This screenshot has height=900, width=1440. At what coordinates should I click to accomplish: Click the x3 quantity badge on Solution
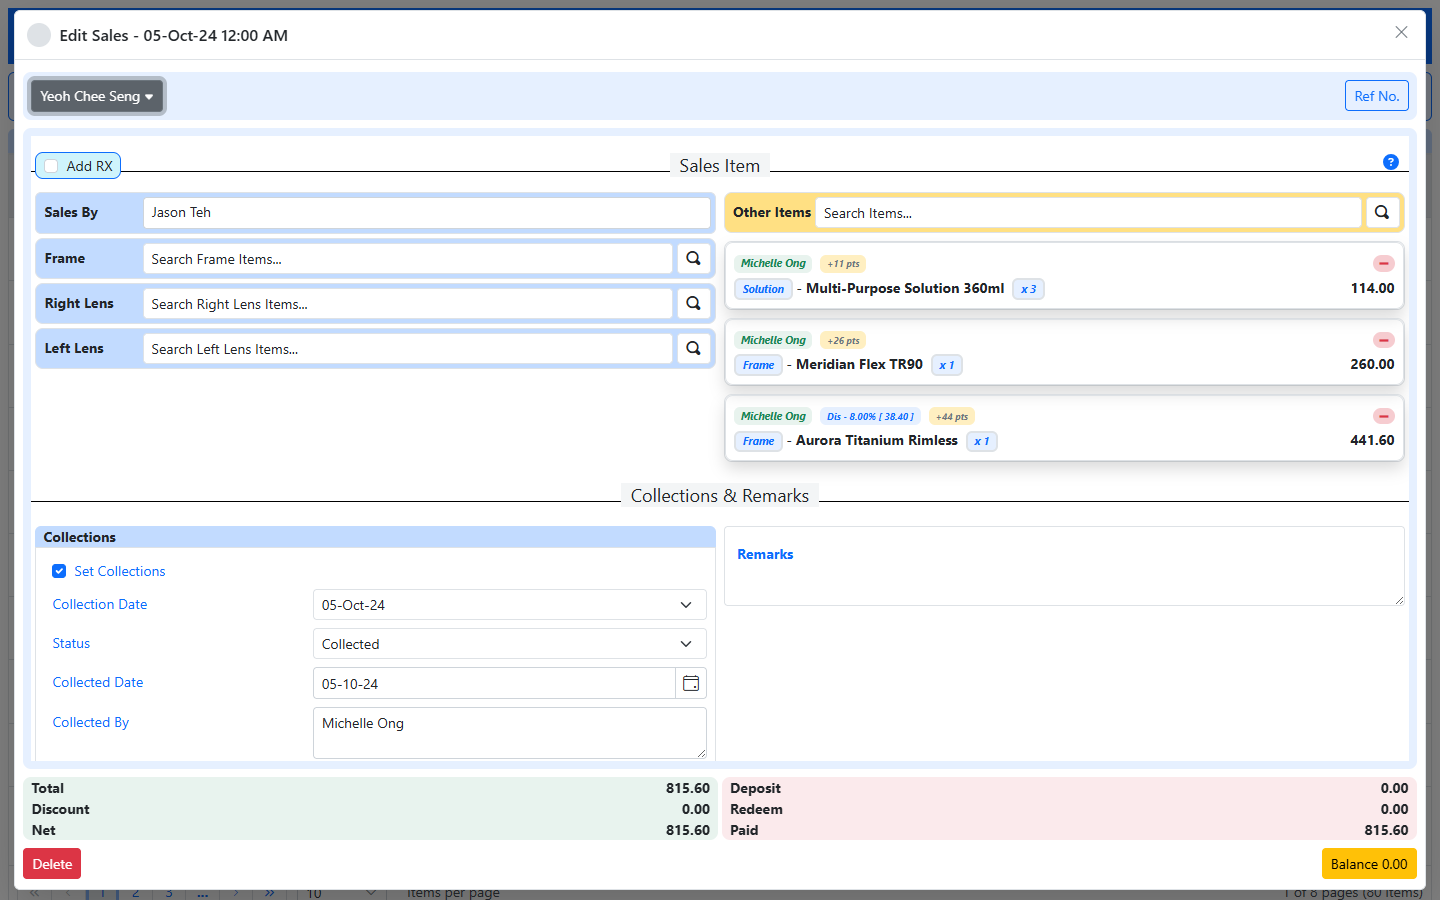1028,289
